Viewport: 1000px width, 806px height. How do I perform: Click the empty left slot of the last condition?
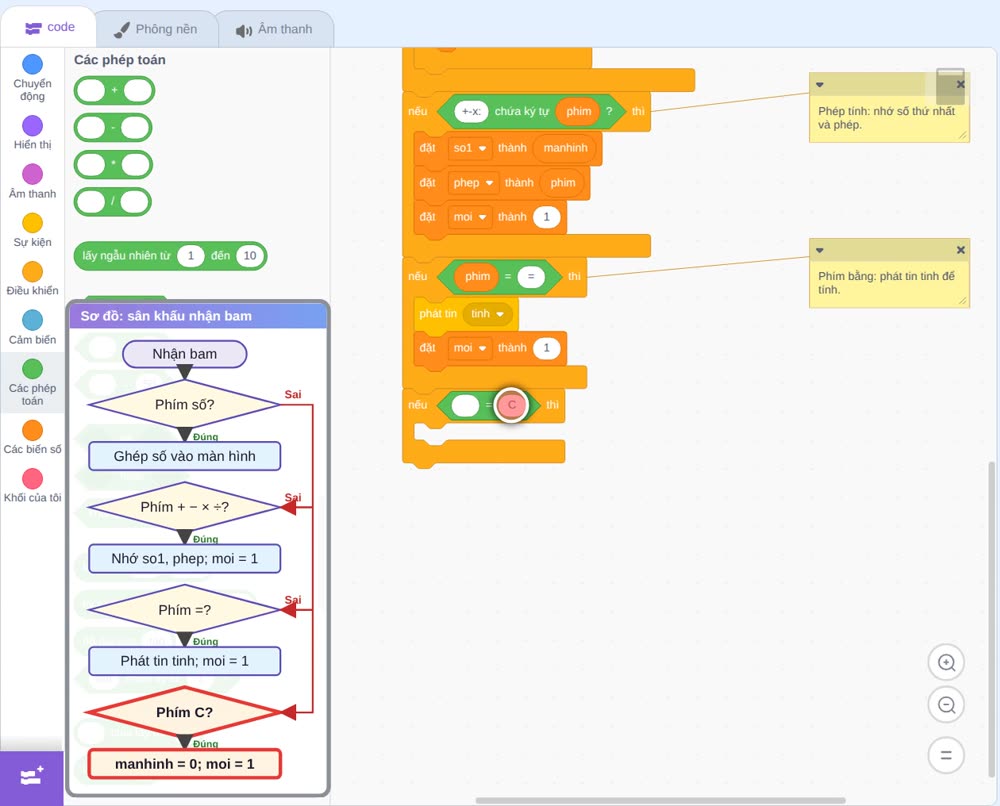click(x=465, y=405)
